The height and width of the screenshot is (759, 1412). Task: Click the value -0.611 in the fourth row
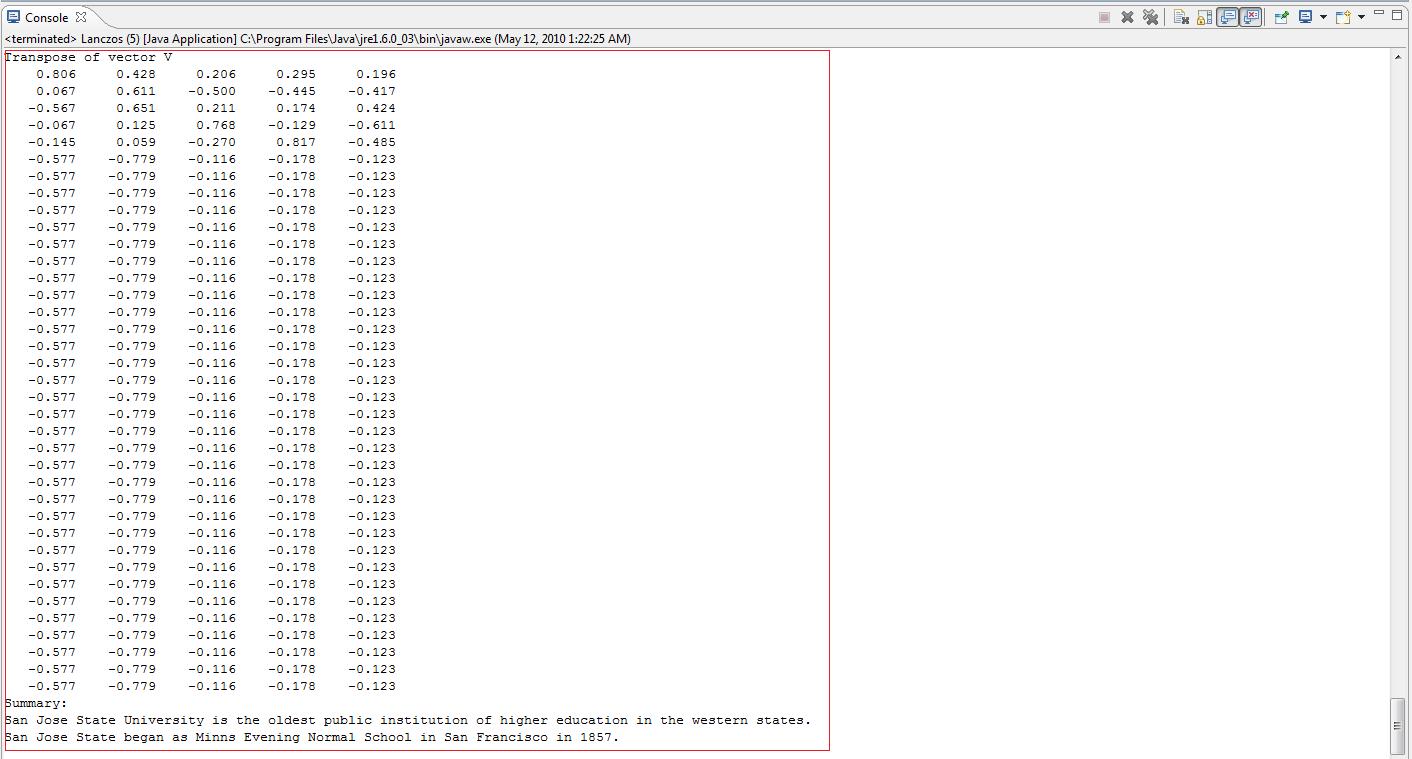coord(372,125)
